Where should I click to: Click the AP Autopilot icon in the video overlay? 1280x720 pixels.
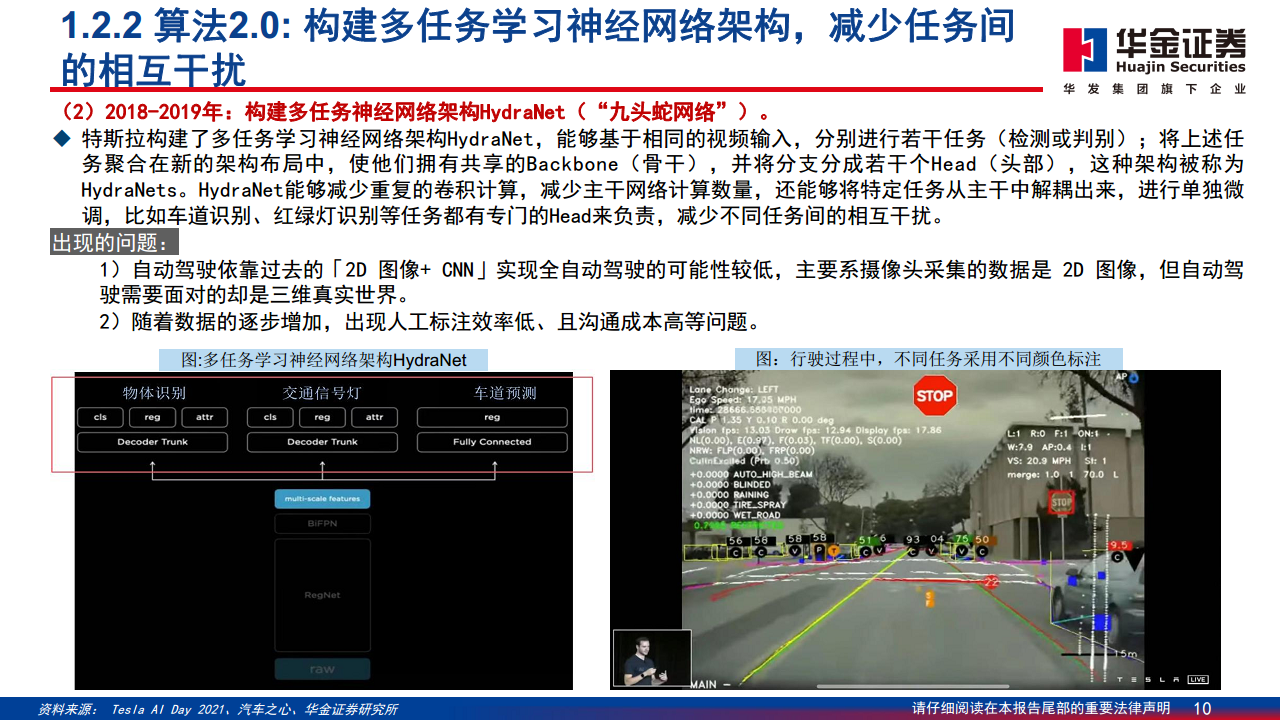(1125, 377)
